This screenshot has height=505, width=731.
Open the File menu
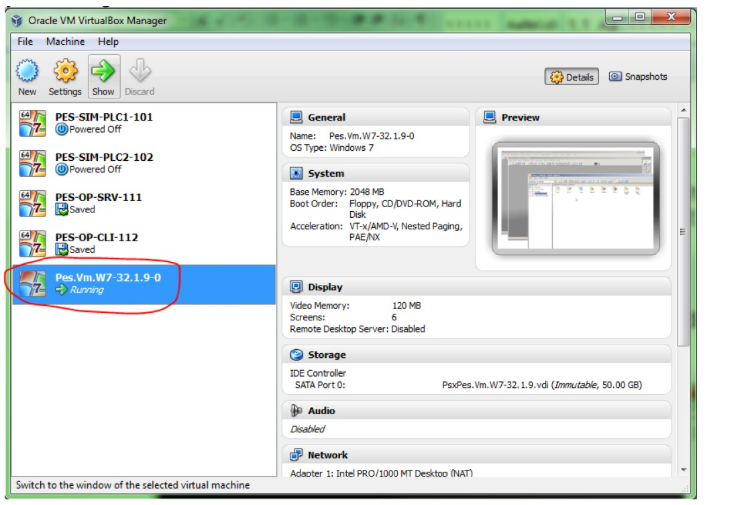point(25,42)
